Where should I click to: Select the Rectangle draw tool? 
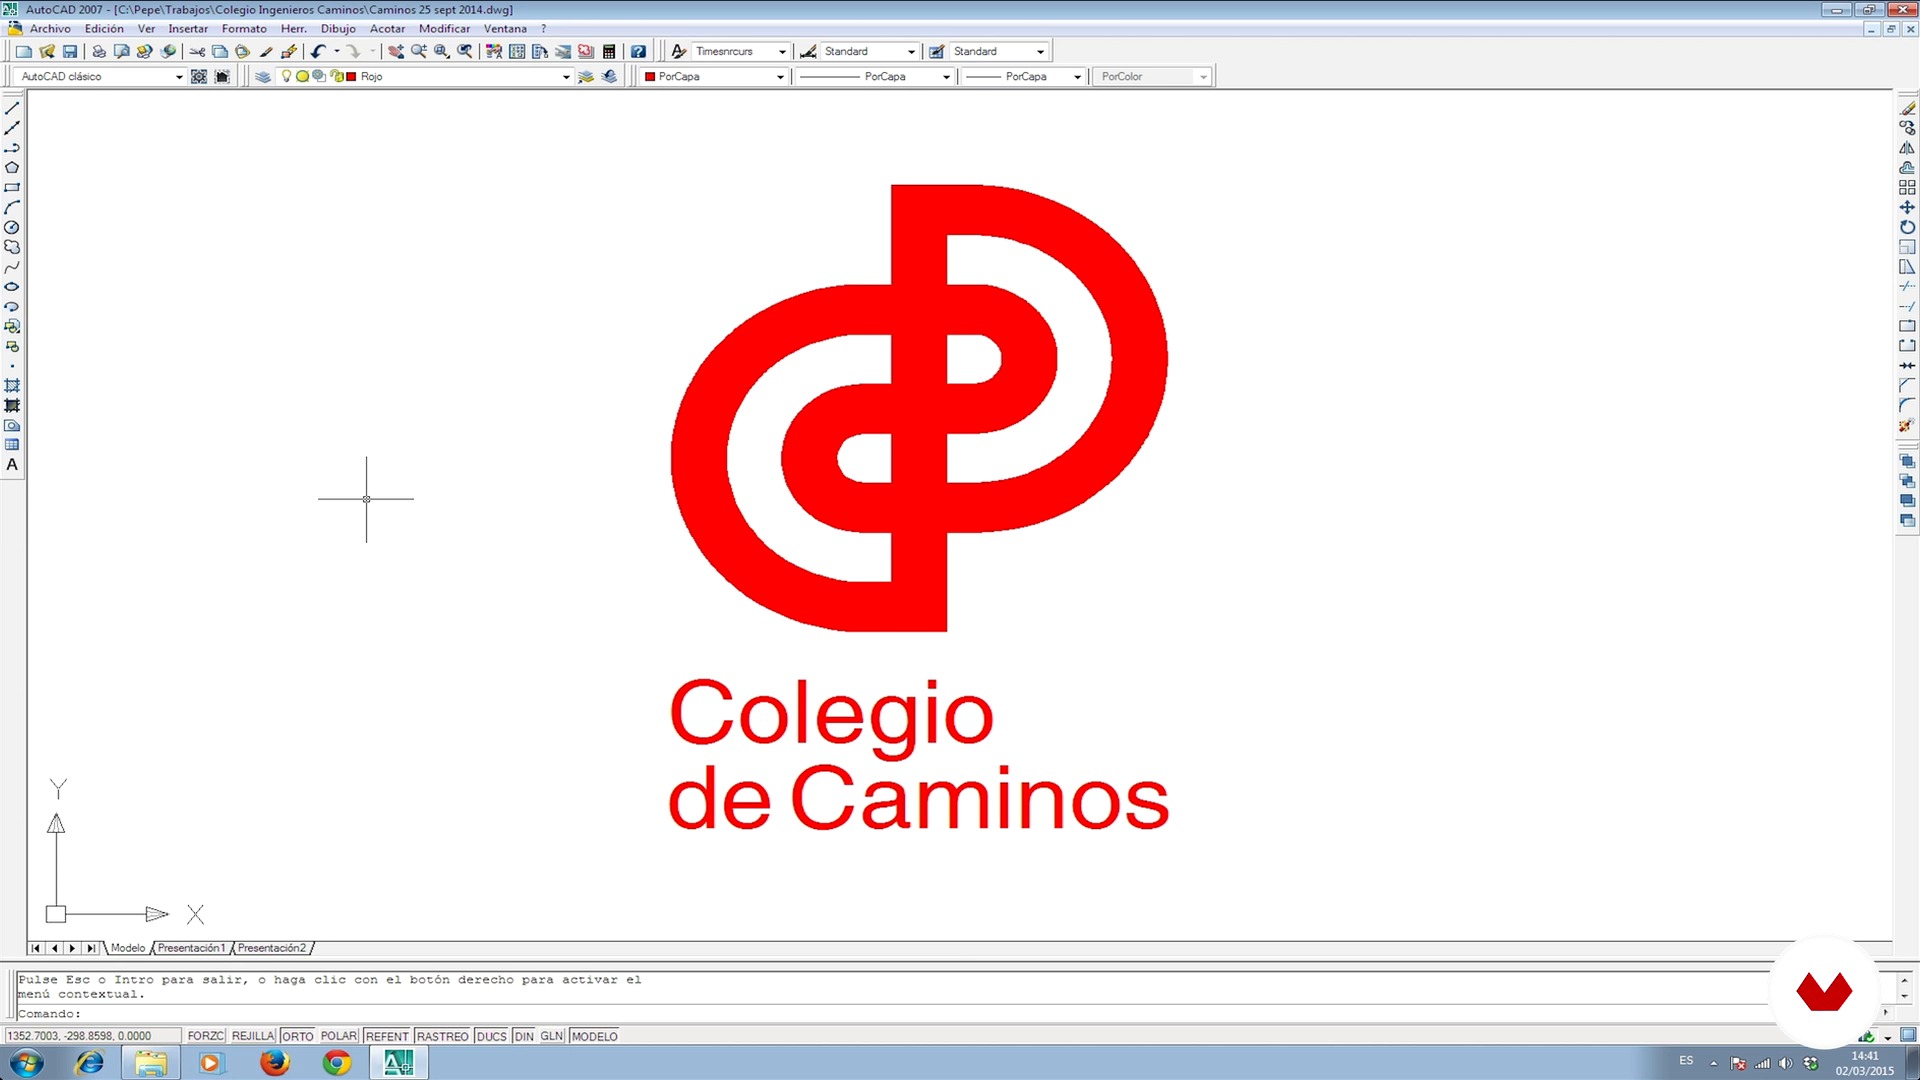[12, 188]
